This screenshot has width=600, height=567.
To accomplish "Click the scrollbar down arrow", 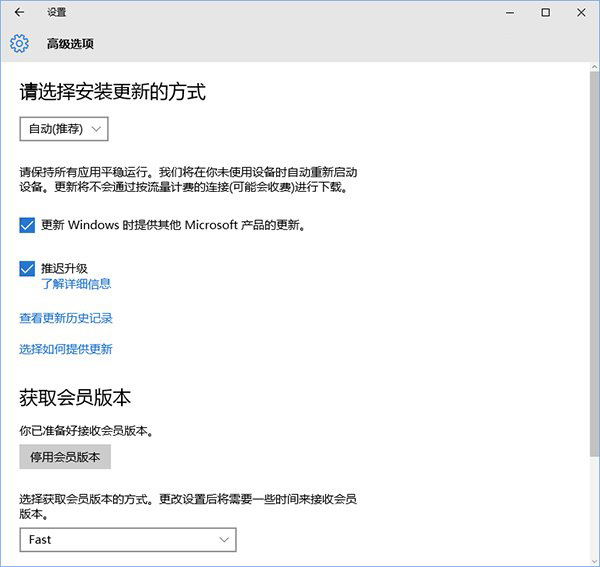I will pyautogui.click(x=594, y=559).
